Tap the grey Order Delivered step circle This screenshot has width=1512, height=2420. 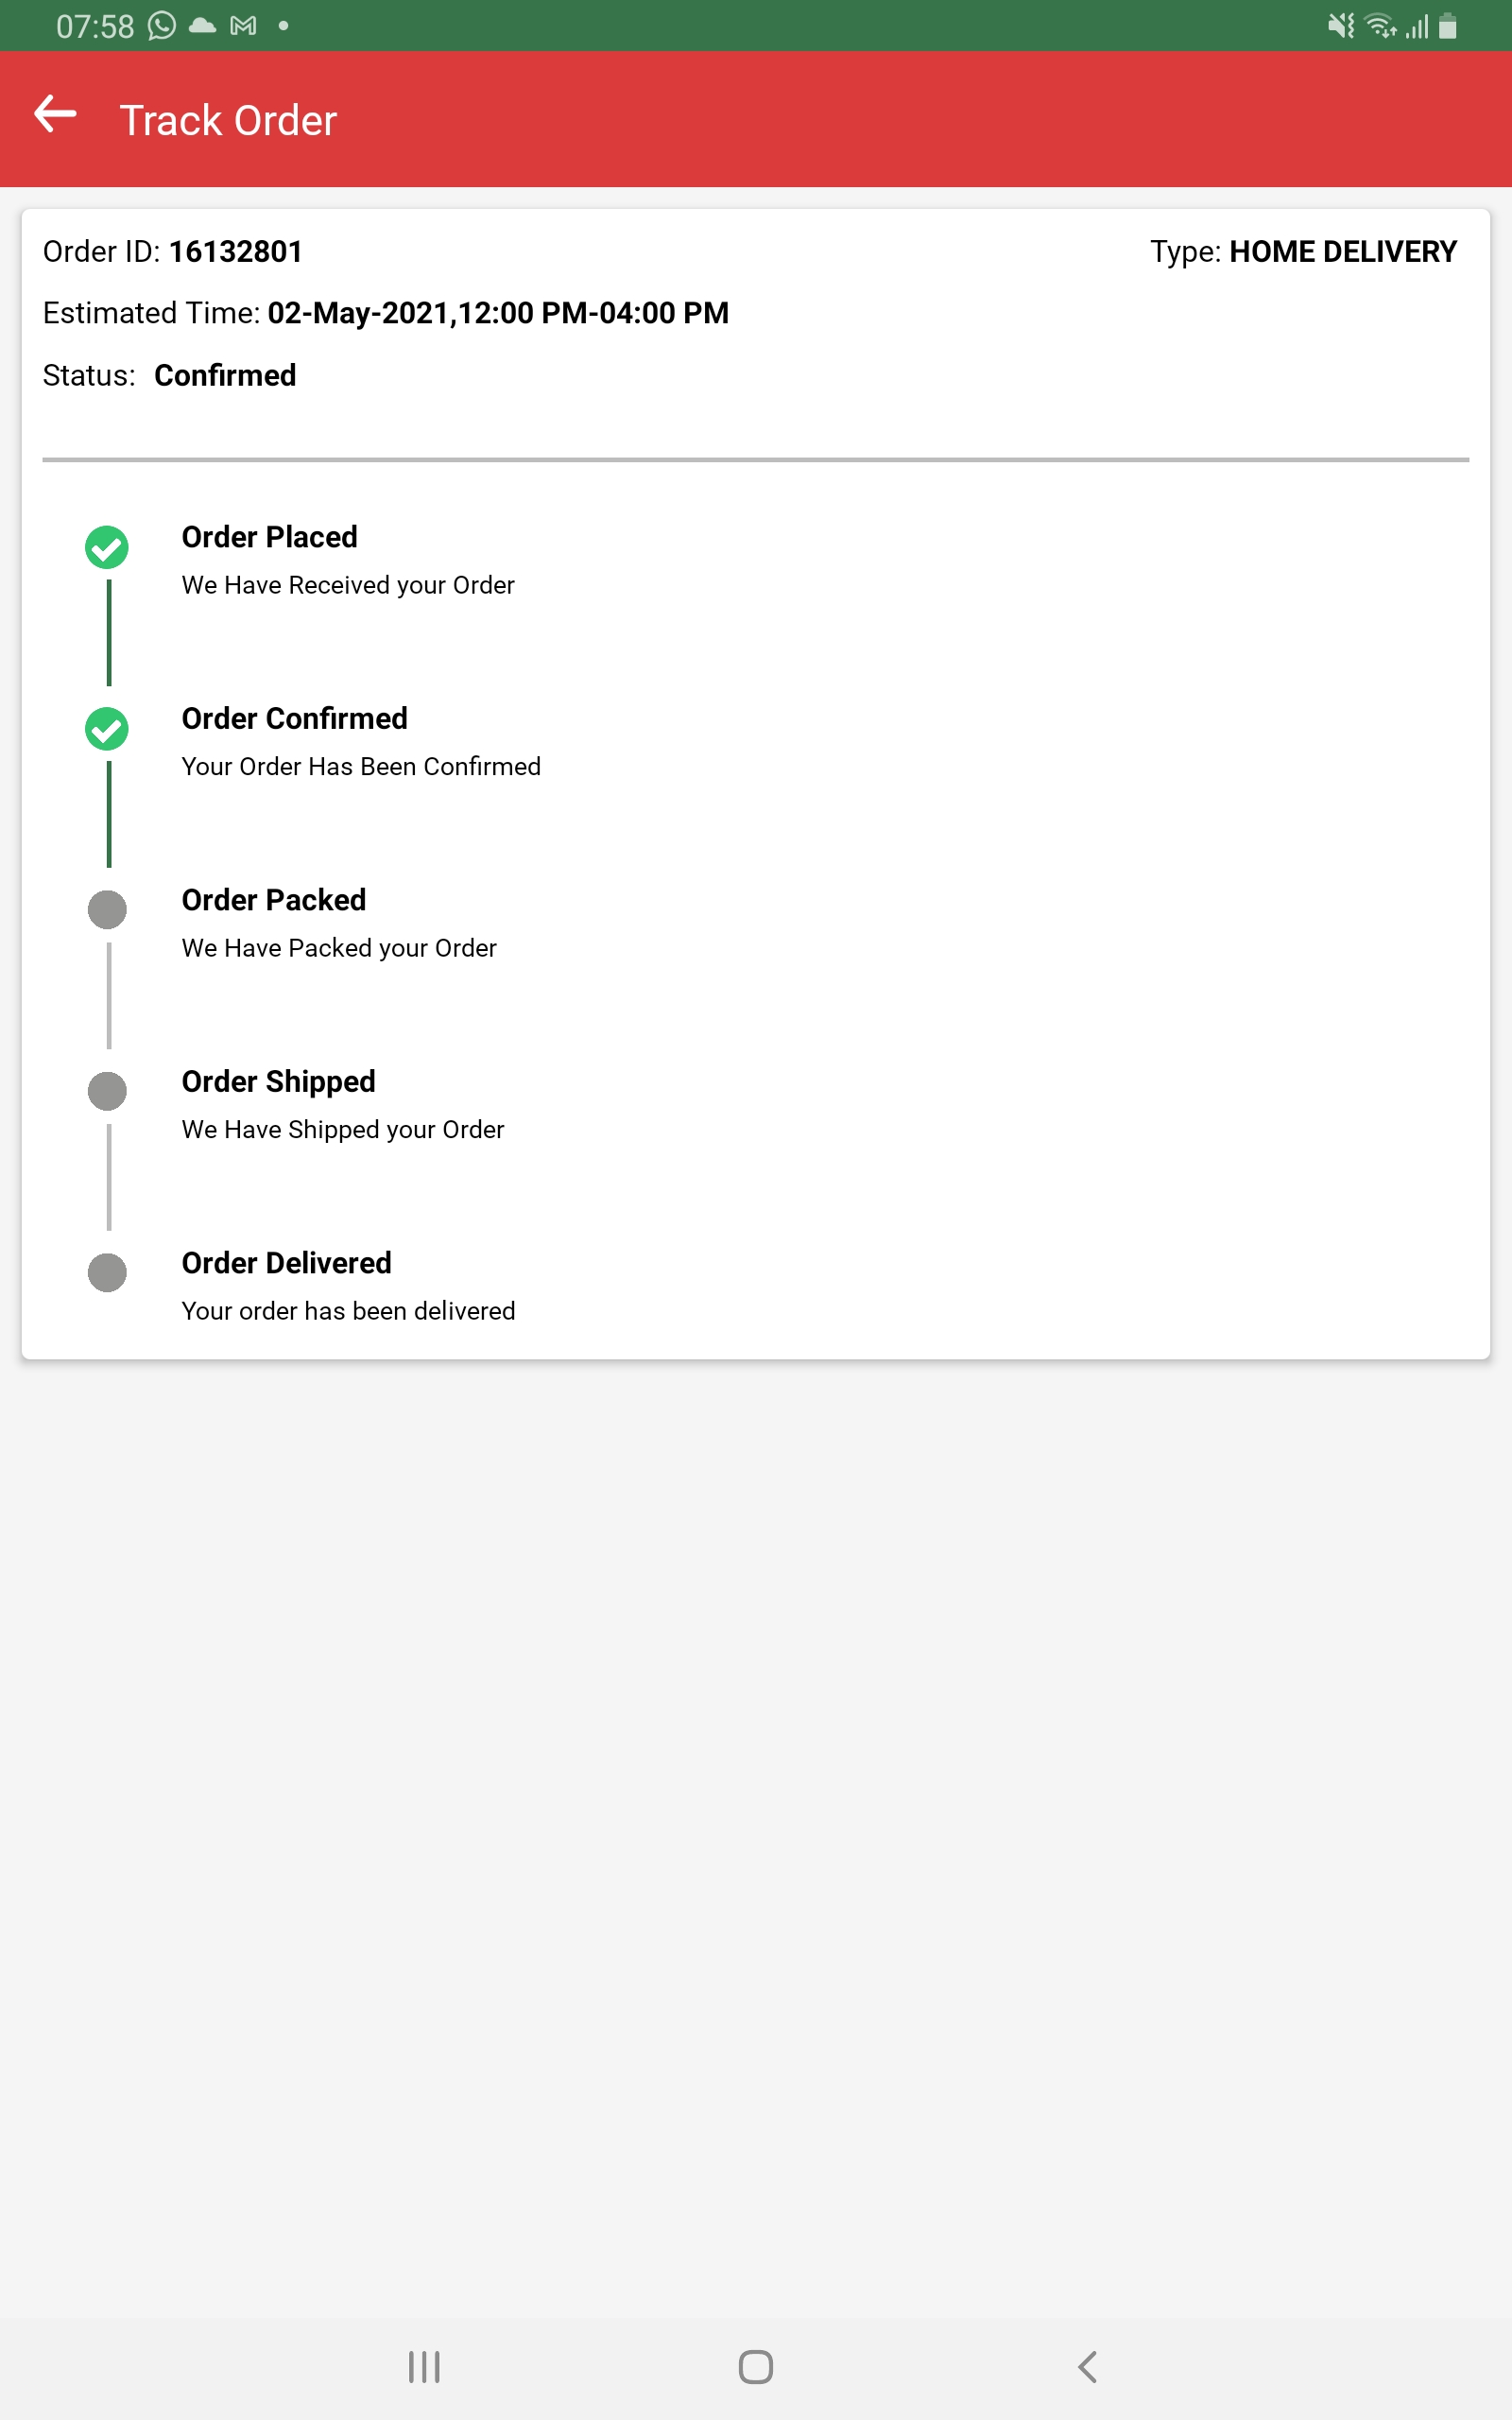pyautogui.click(x=107, y=1273)
